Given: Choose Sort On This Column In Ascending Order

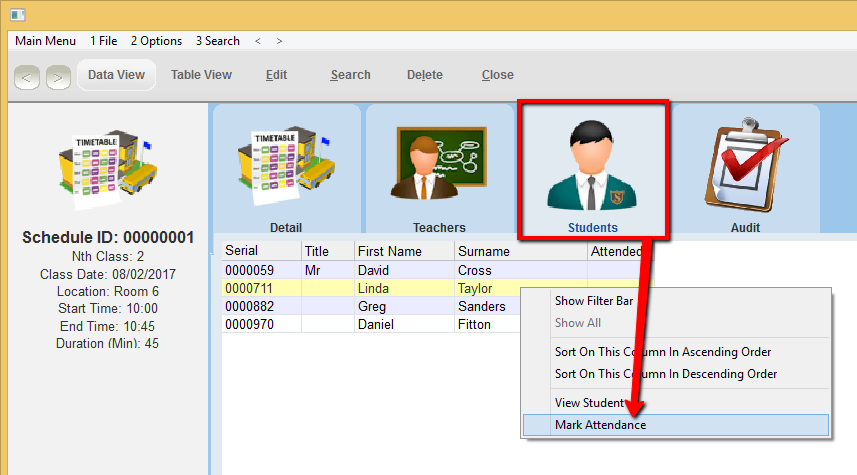Looking at the screenshot, I should click(x=662, y=352).
